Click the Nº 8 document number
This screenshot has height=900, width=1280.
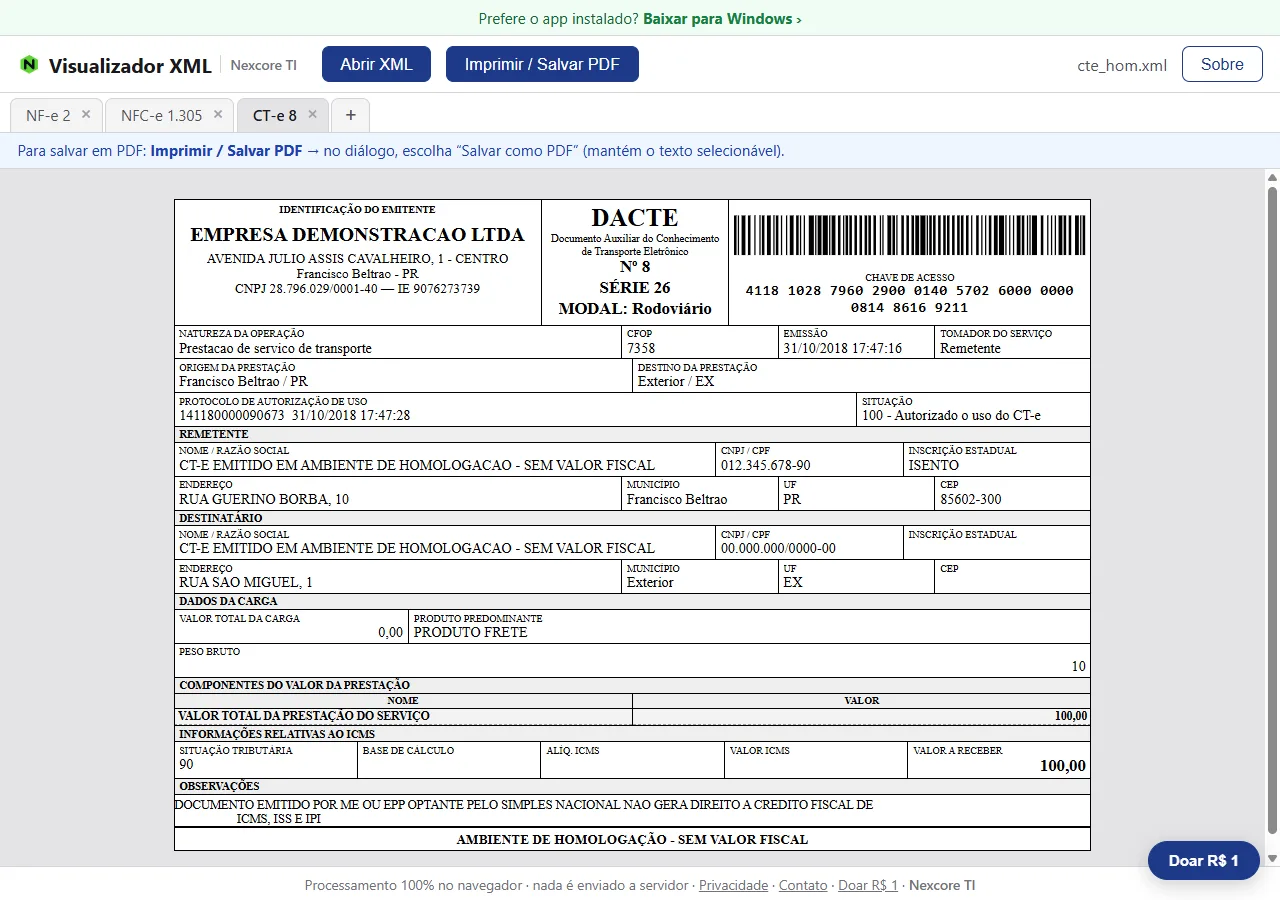coord(635,267)
